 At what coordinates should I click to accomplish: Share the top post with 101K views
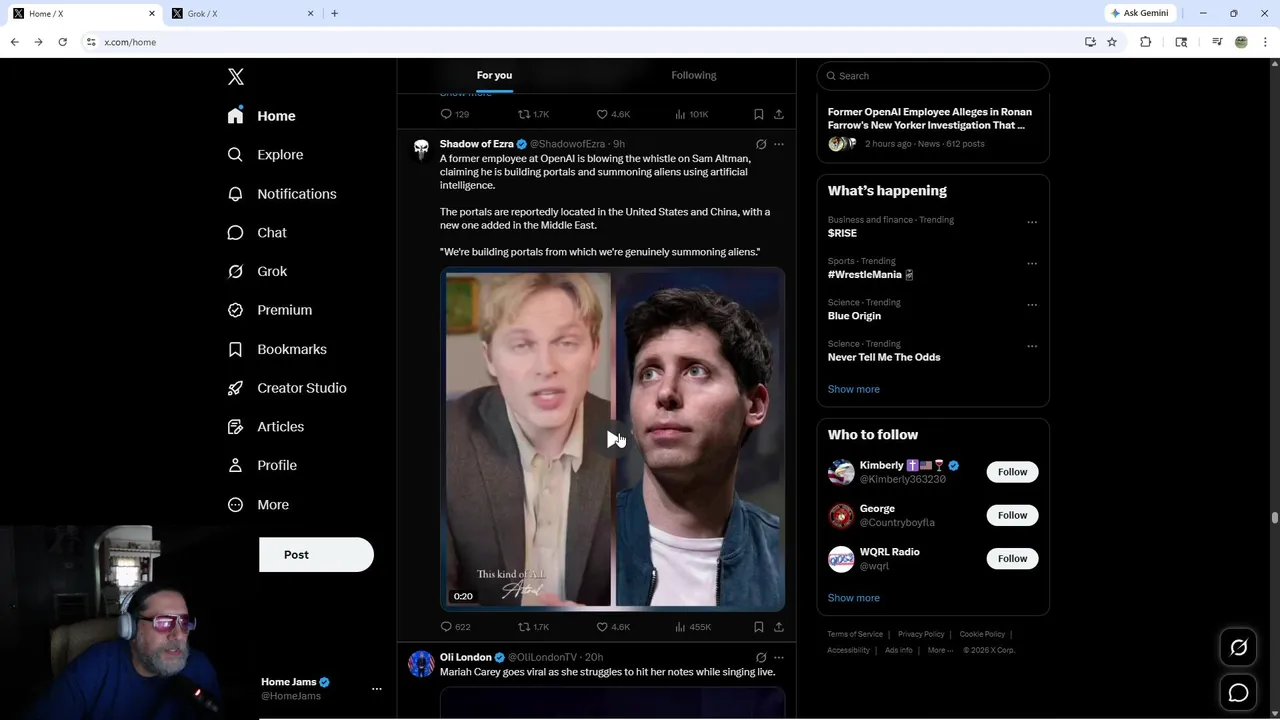pos(779,114)
